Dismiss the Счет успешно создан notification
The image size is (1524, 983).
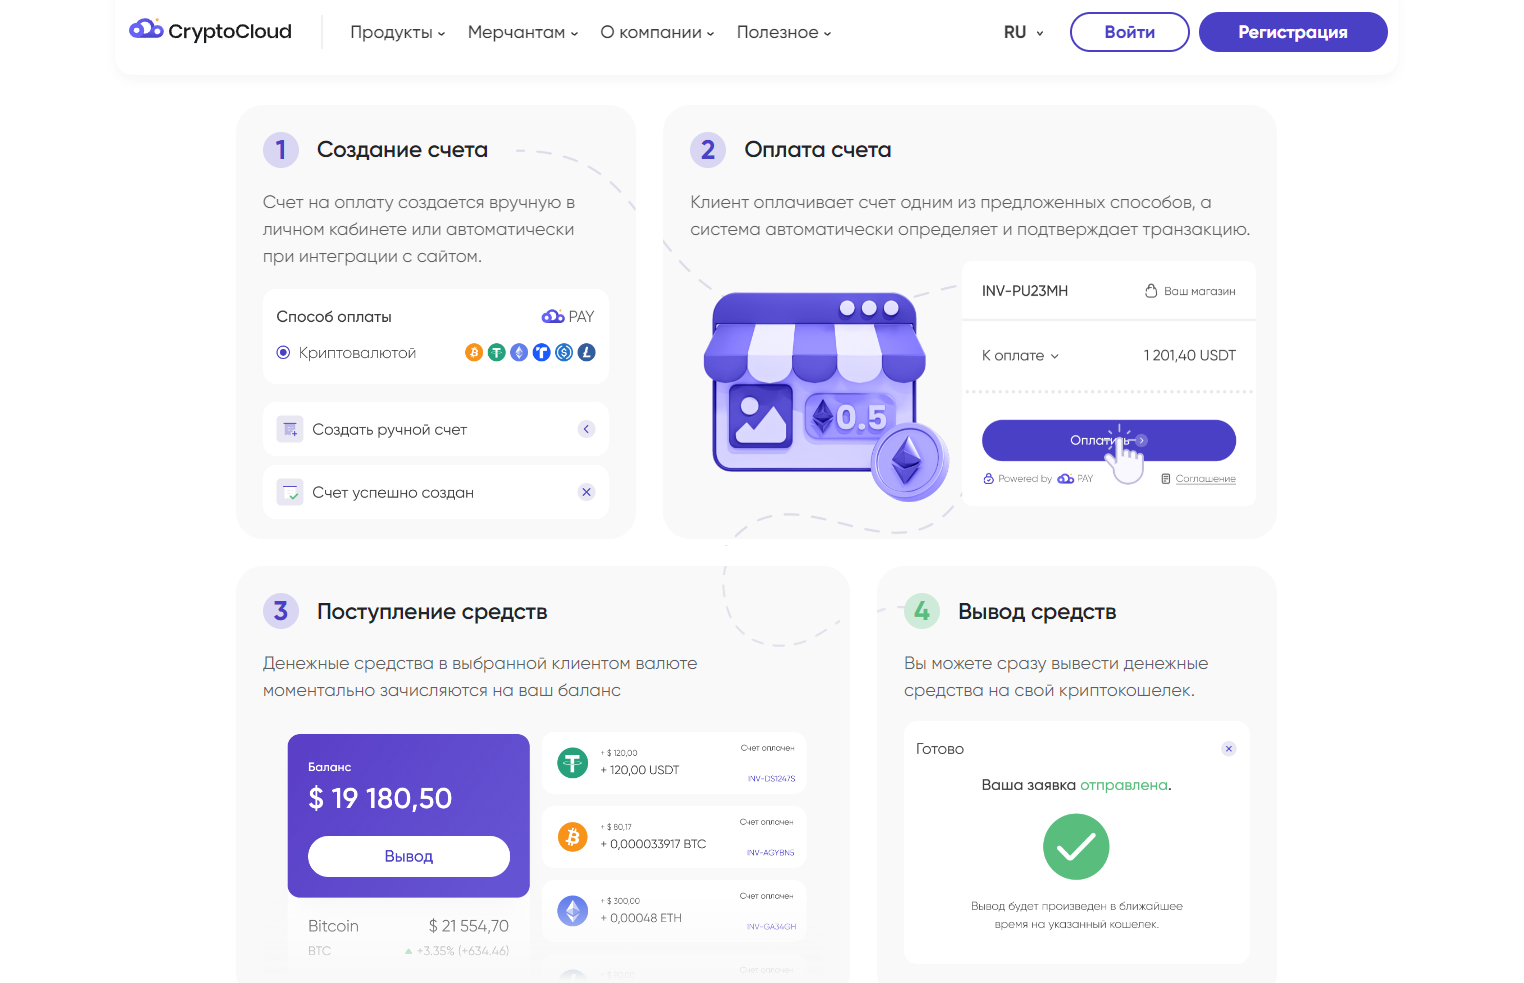[587, 492]
